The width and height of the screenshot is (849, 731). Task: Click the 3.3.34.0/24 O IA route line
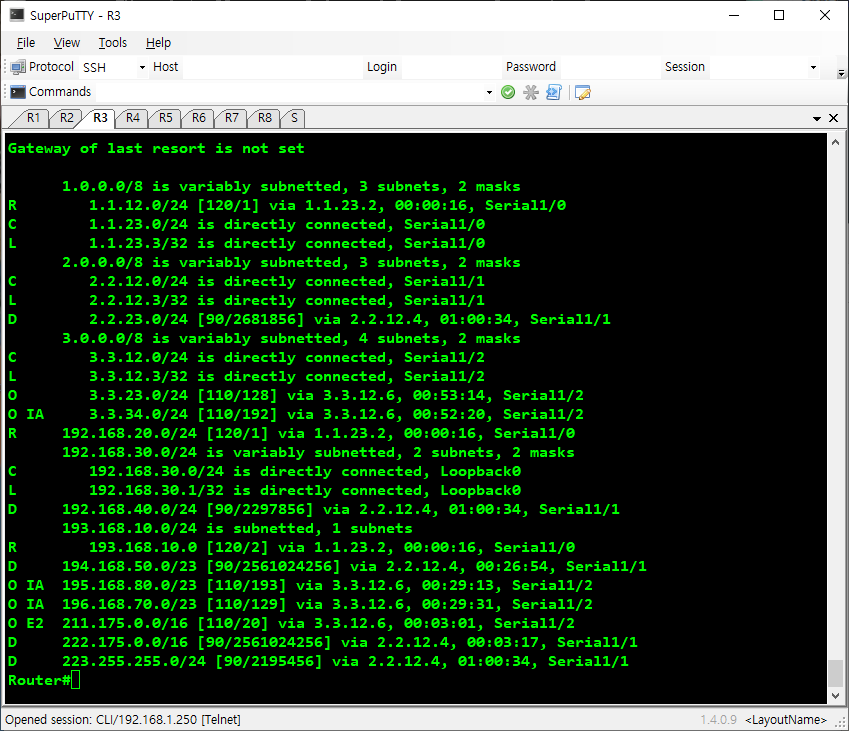tap(296, 414)
